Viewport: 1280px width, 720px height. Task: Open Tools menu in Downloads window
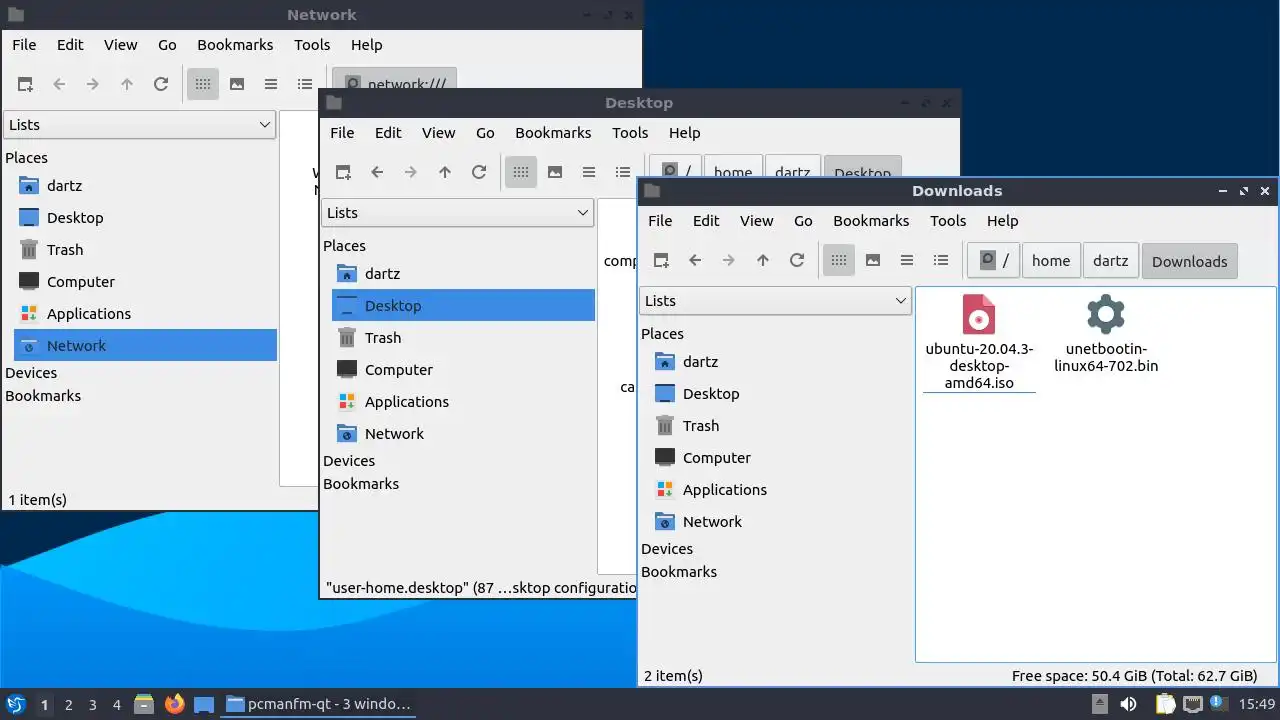point(948,221)
